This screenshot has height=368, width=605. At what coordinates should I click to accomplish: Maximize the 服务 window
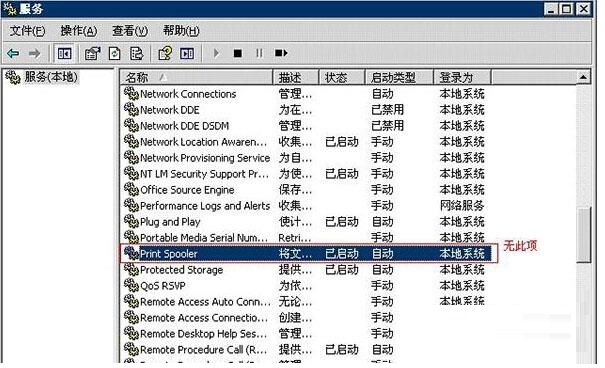tap(567, 9)
